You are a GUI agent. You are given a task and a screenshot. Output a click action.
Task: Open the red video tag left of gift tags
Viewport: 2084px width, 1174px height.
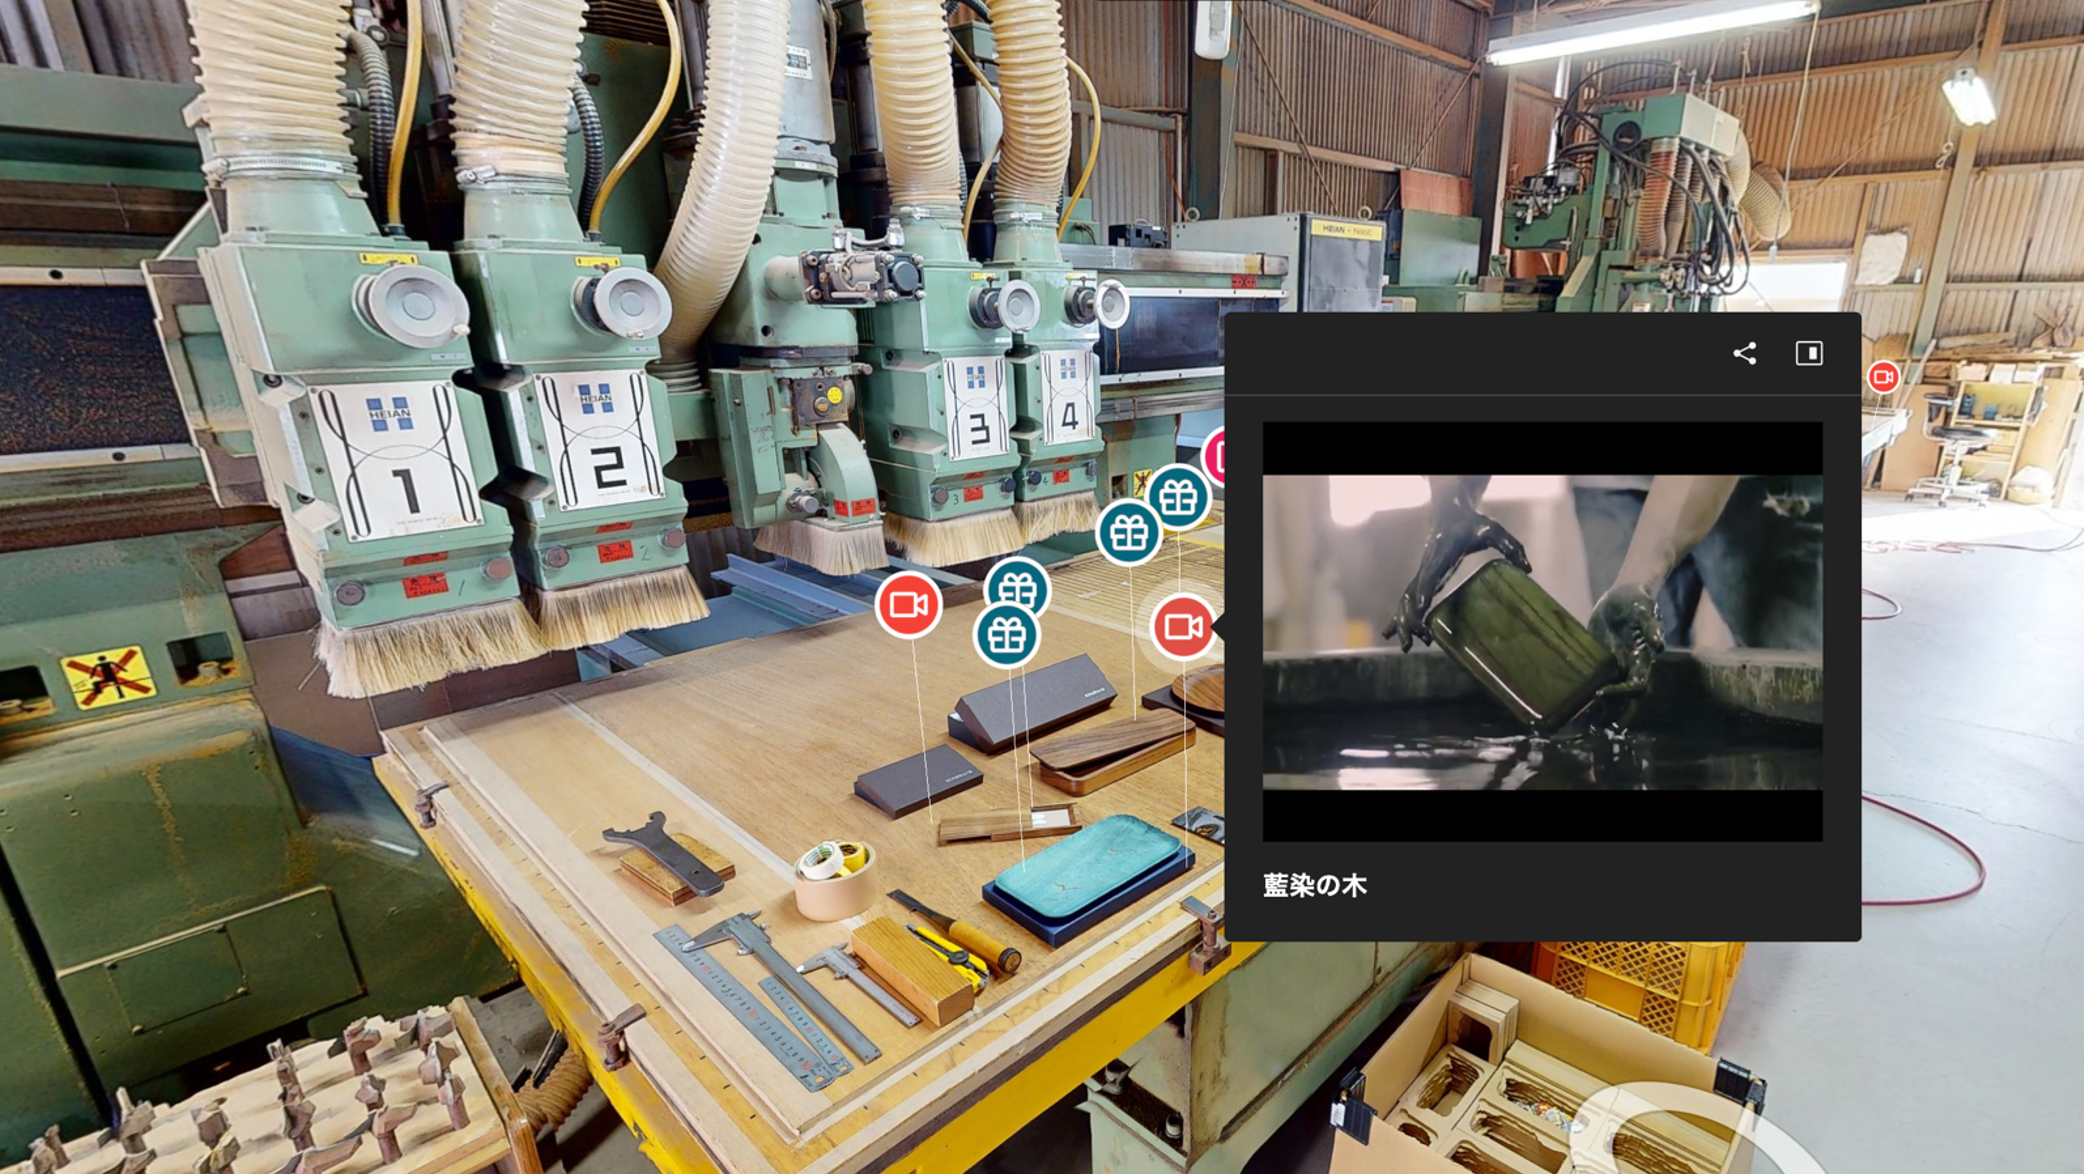point(908,605)
